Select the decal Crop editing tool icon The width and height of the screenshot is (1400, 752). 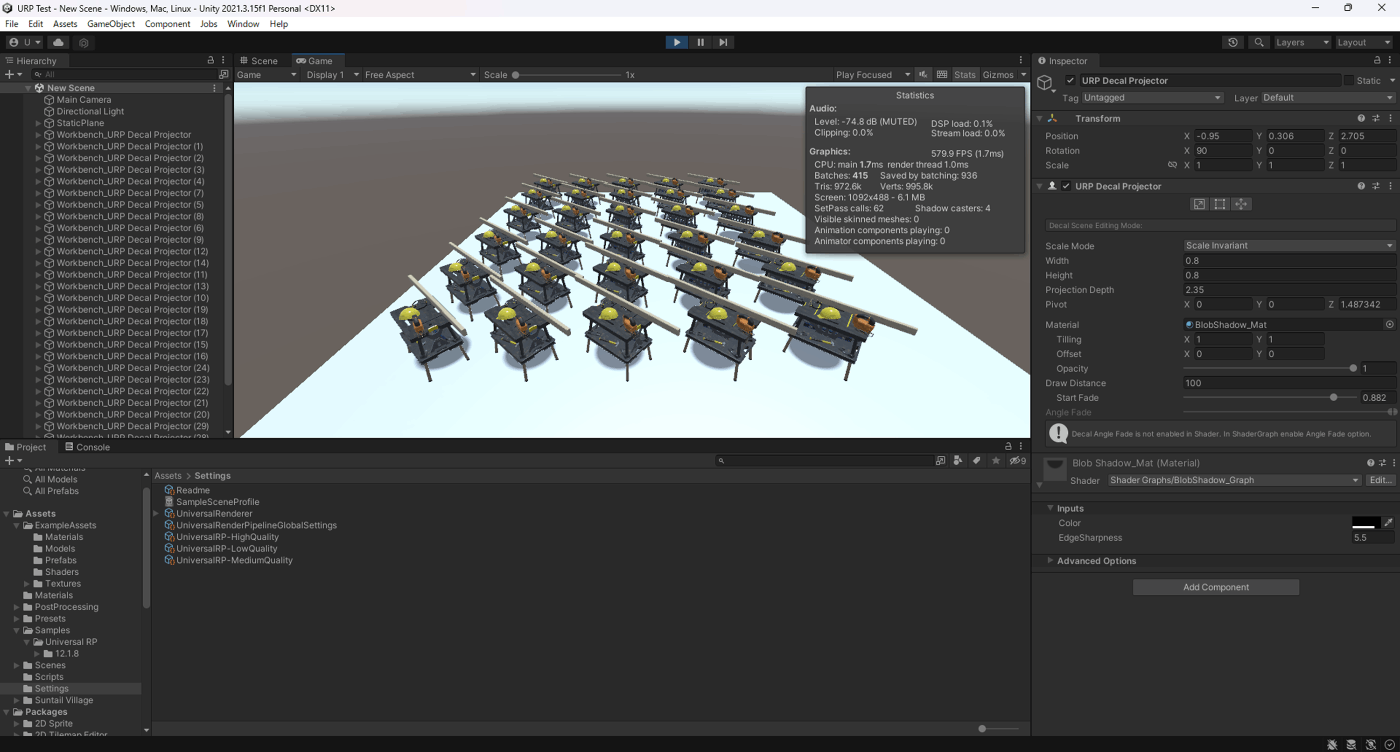(1220, 204)
